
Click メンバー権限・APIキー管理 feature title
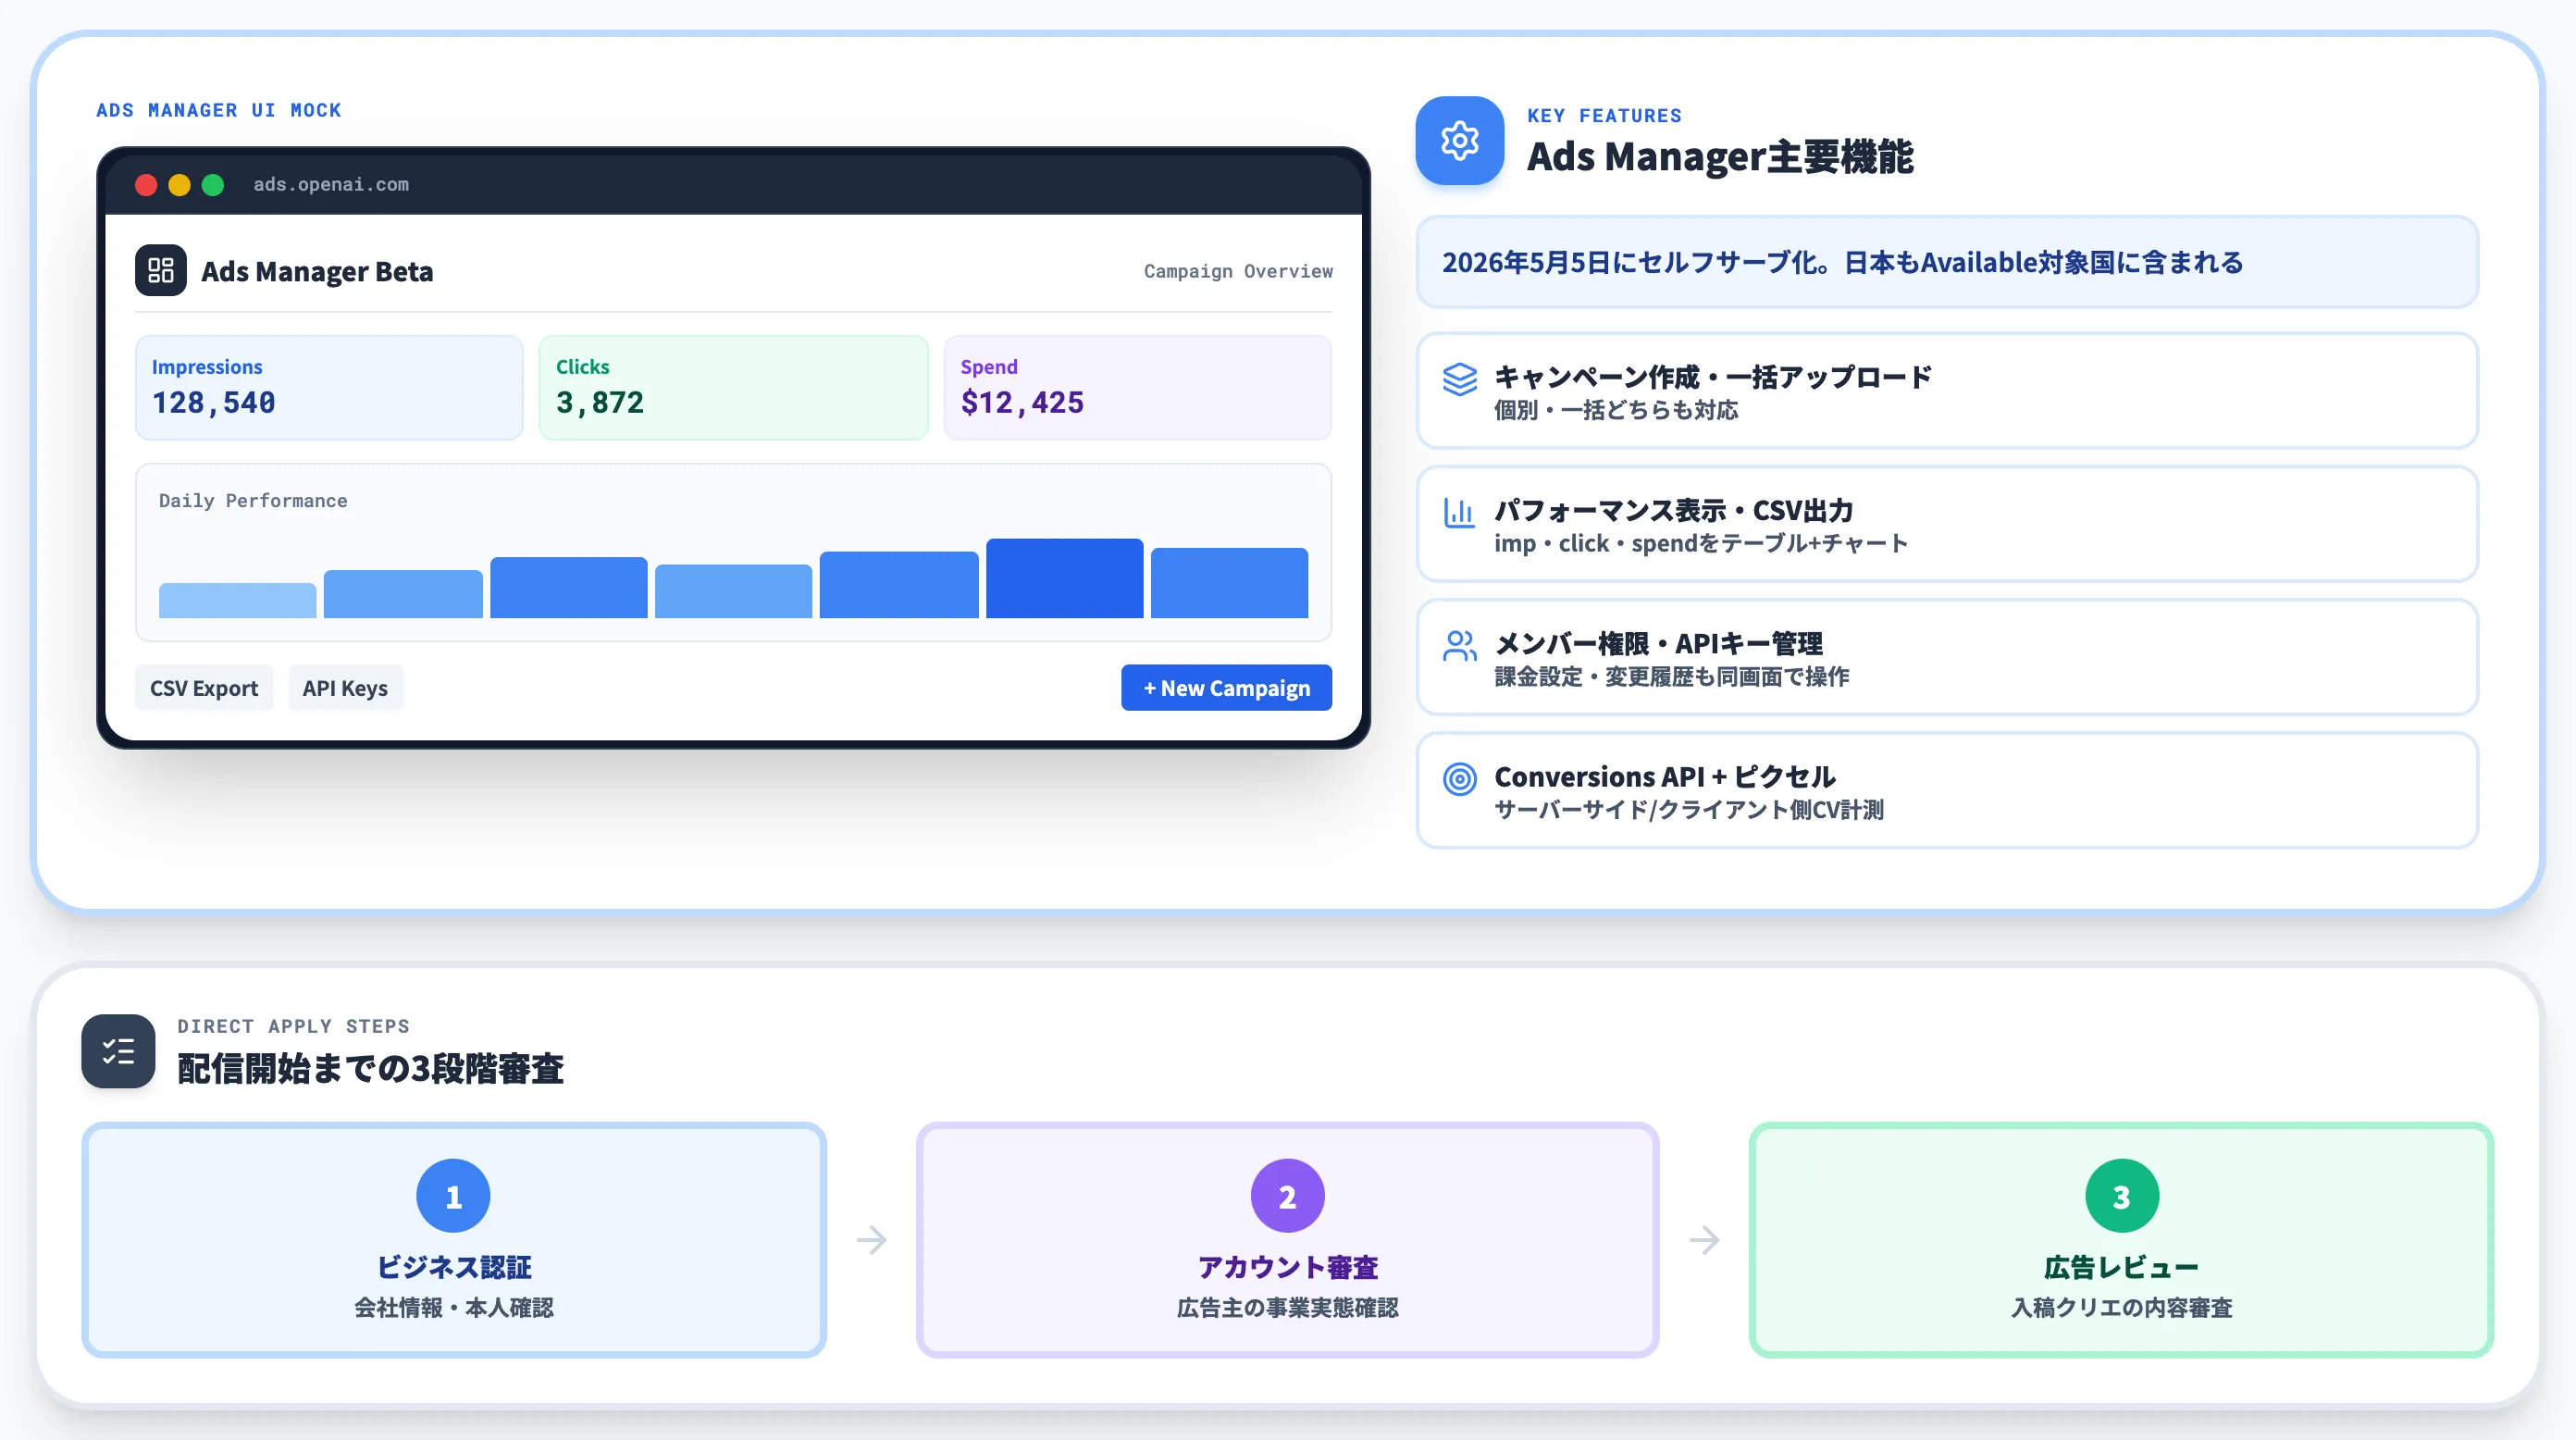[x=1658, y=643]
